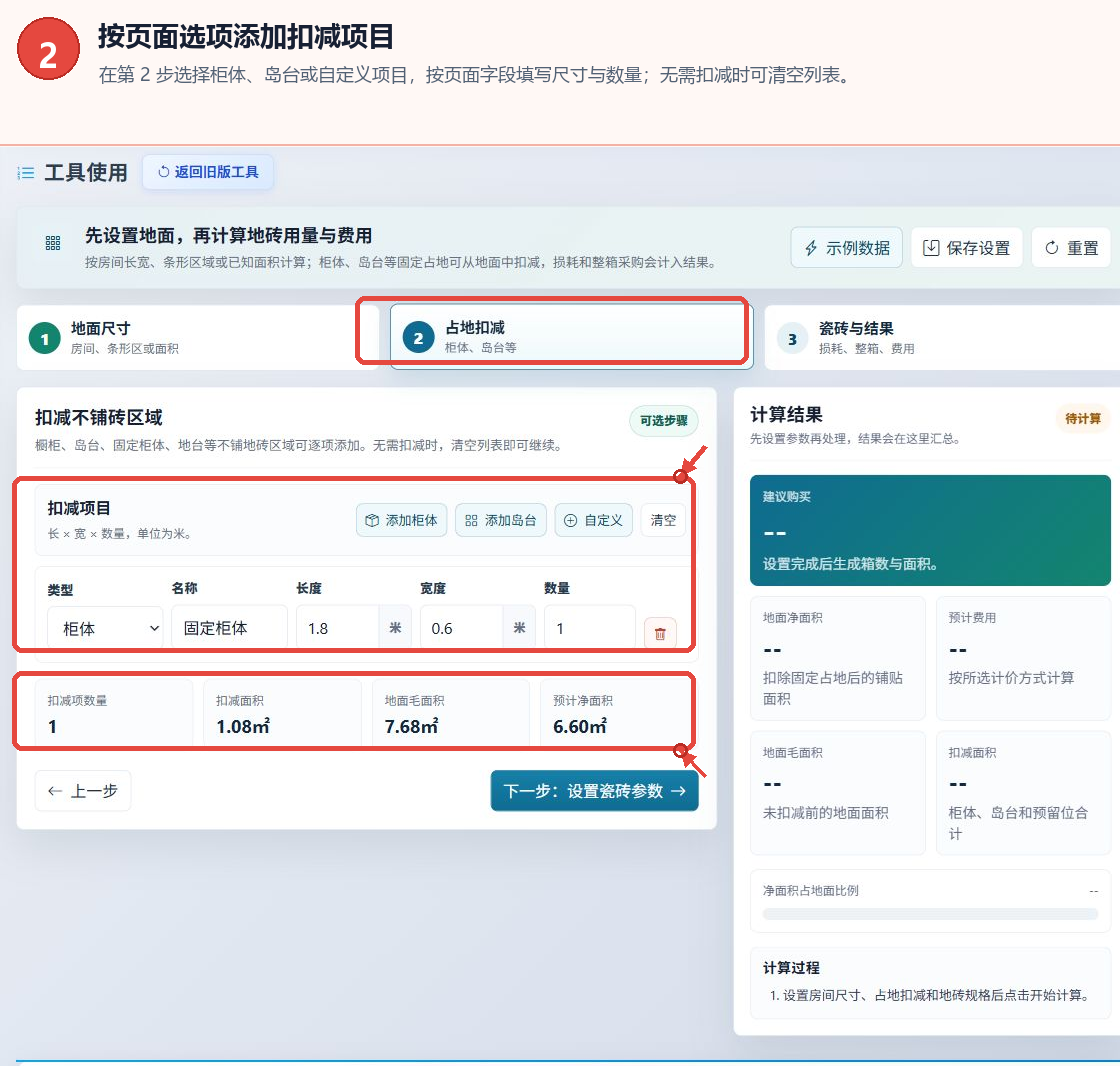This screenshot has width=1120, height=1066.
Task: Click the 重置 reset button
Action: click(x=1071, y=248)
